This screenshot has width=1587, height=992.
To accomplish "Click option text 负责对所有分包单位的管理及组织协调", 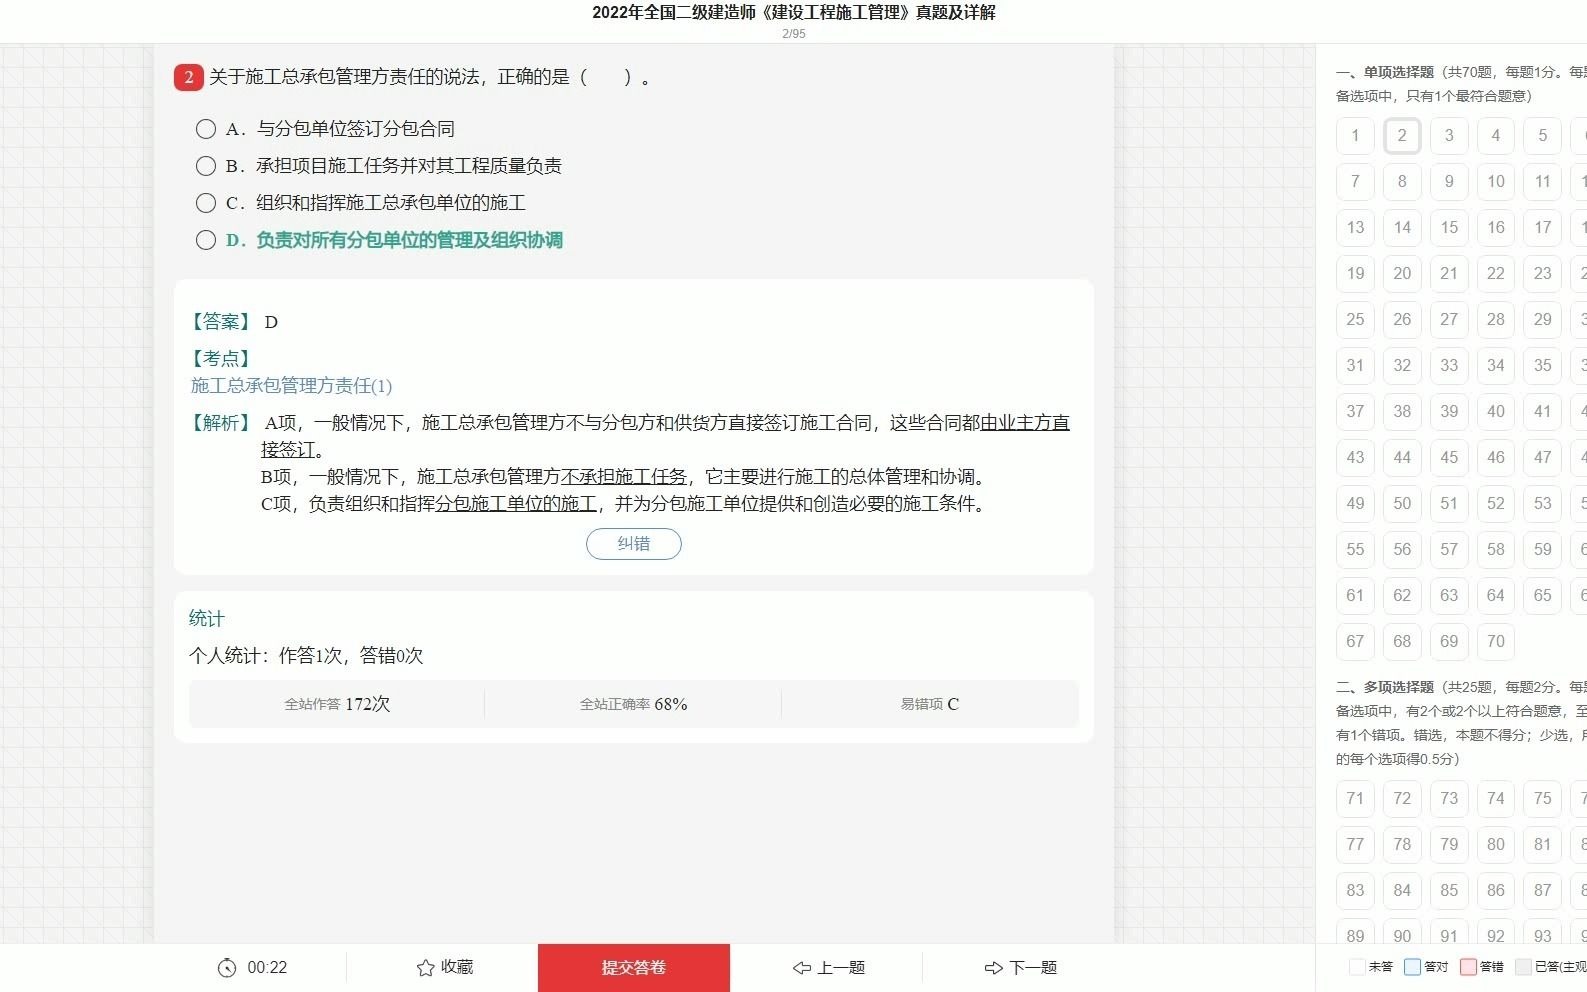I will click(410, 240).
